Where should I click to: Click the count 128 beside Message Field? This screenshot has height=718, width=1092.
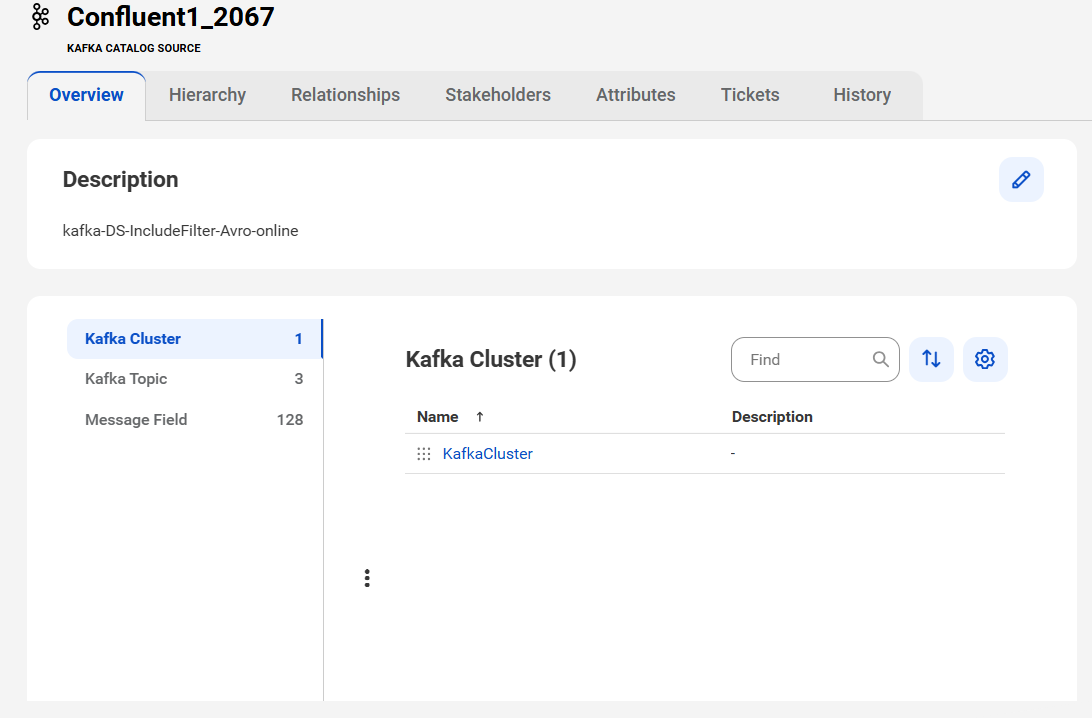click(x=290, y=420)
